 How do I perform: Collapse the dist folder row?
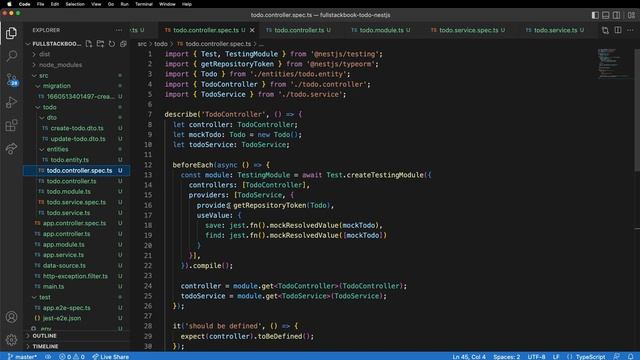point(77,54)
